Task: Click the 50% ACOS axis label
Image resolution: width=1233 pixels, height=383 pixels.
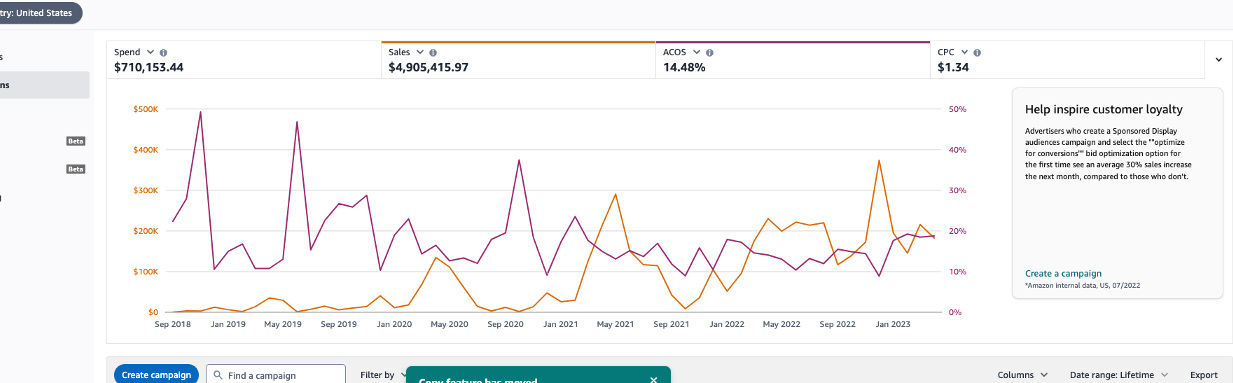Action: click(956, 108)
